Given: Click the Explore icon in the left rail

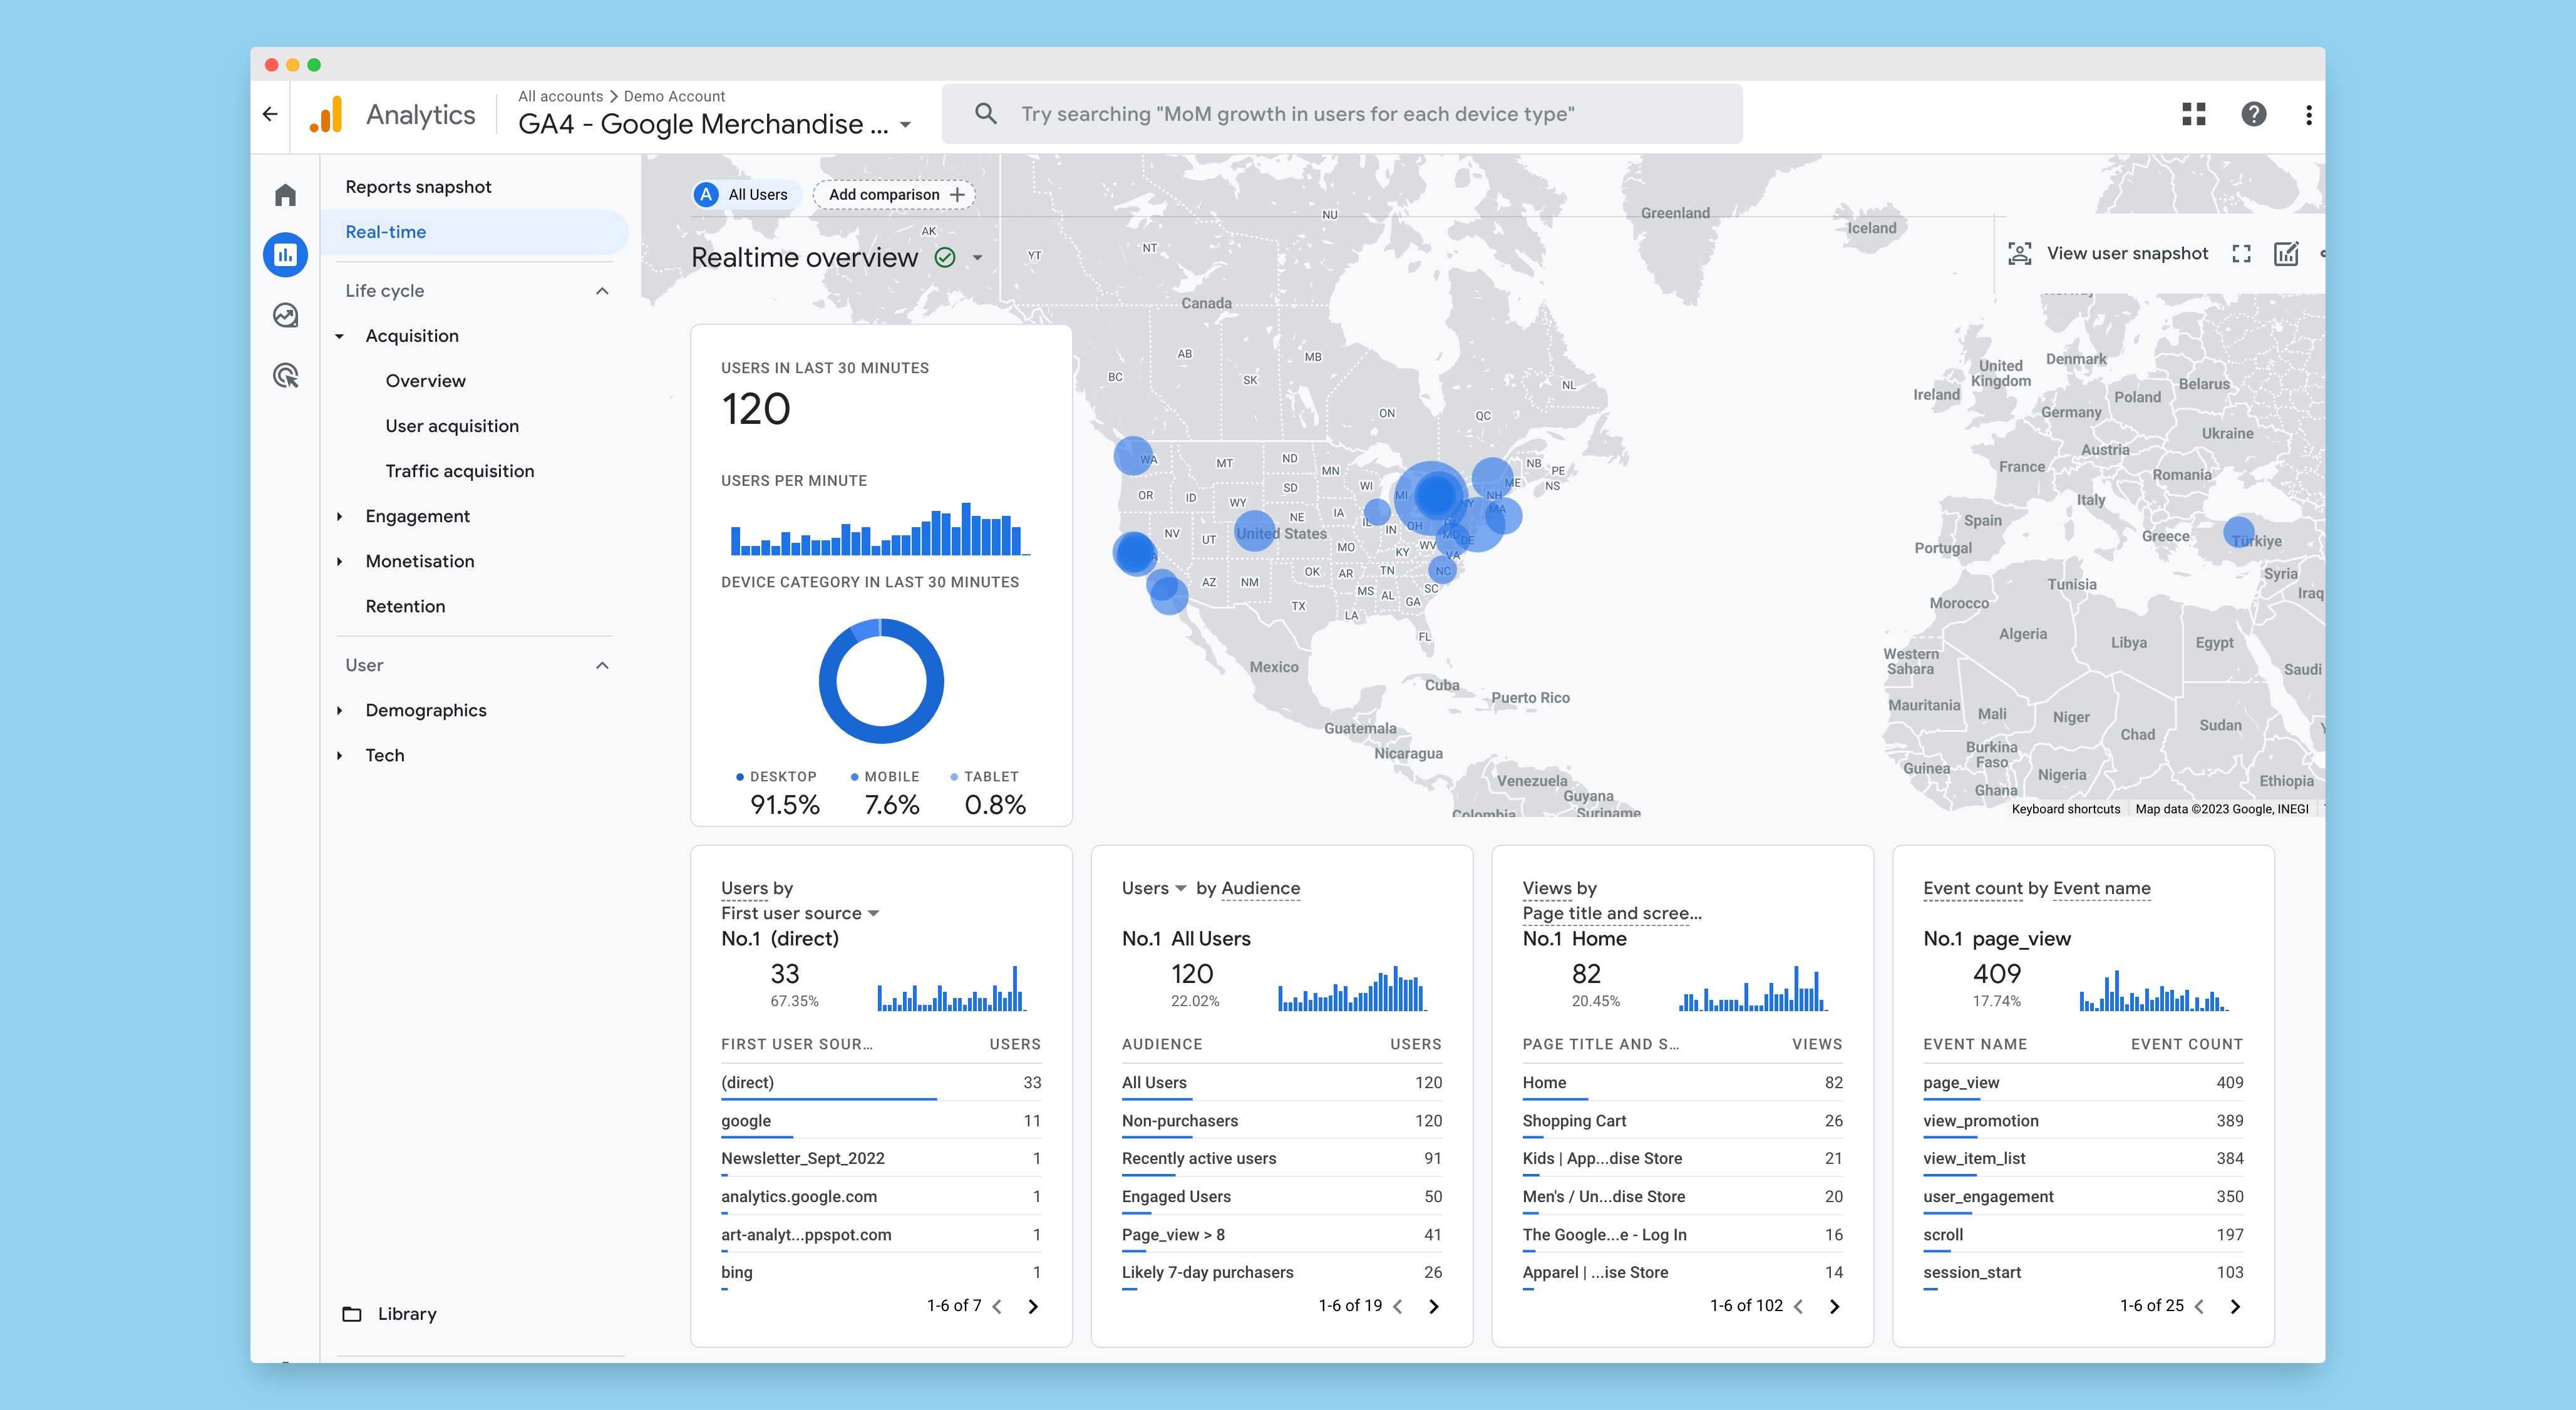Looking at the screenshot, I should coord(286,316).
